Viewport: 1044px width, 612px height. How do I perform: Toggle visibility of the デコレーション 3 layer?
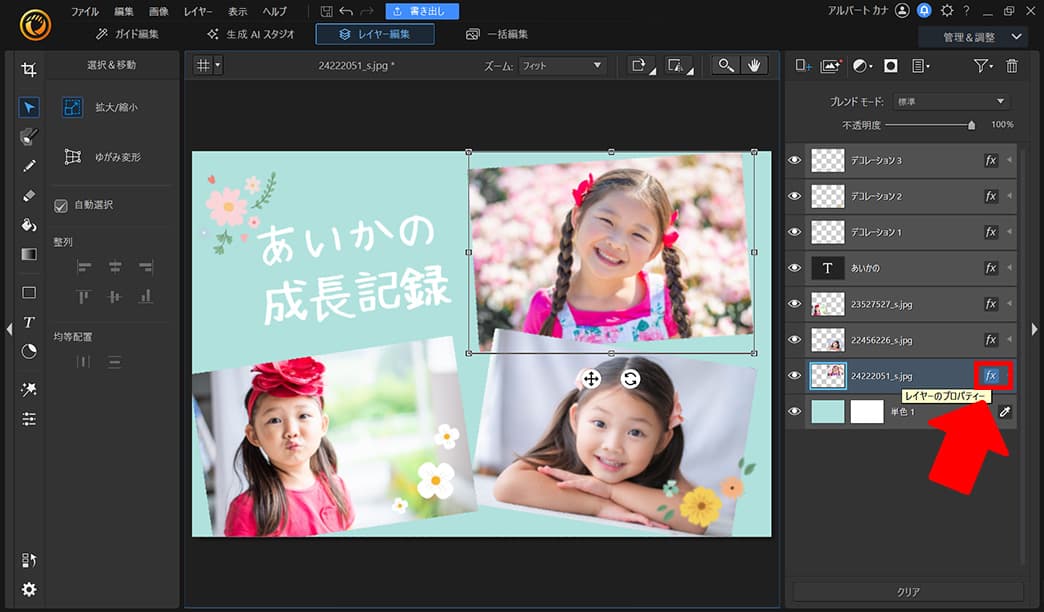(x=795, y=160)
